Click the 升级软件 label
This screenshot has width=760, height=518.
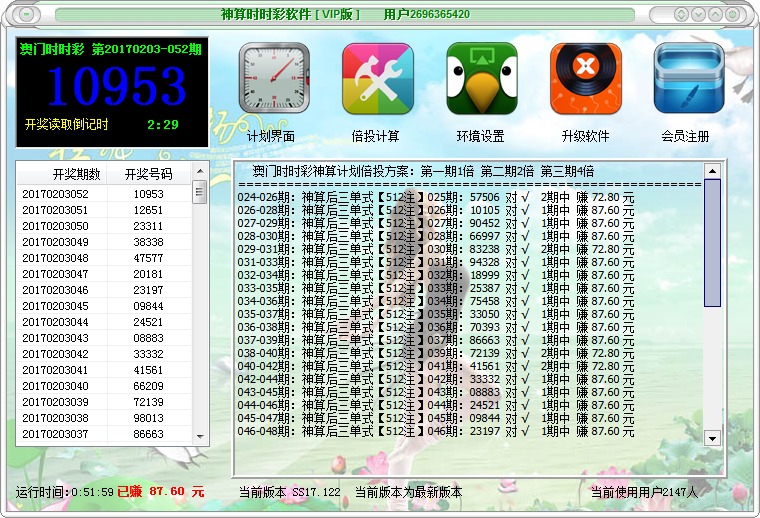pos(585,136)
